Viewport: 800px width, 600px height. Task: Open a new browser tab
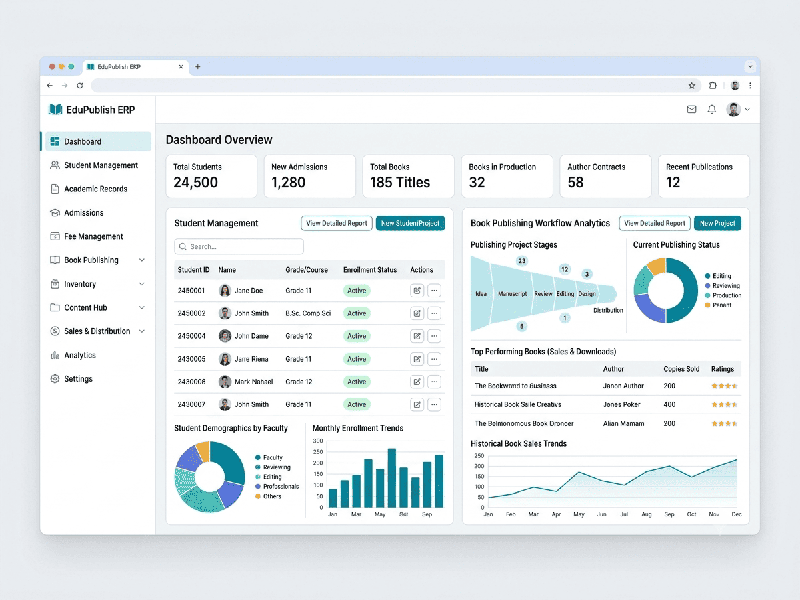point(197,66)
